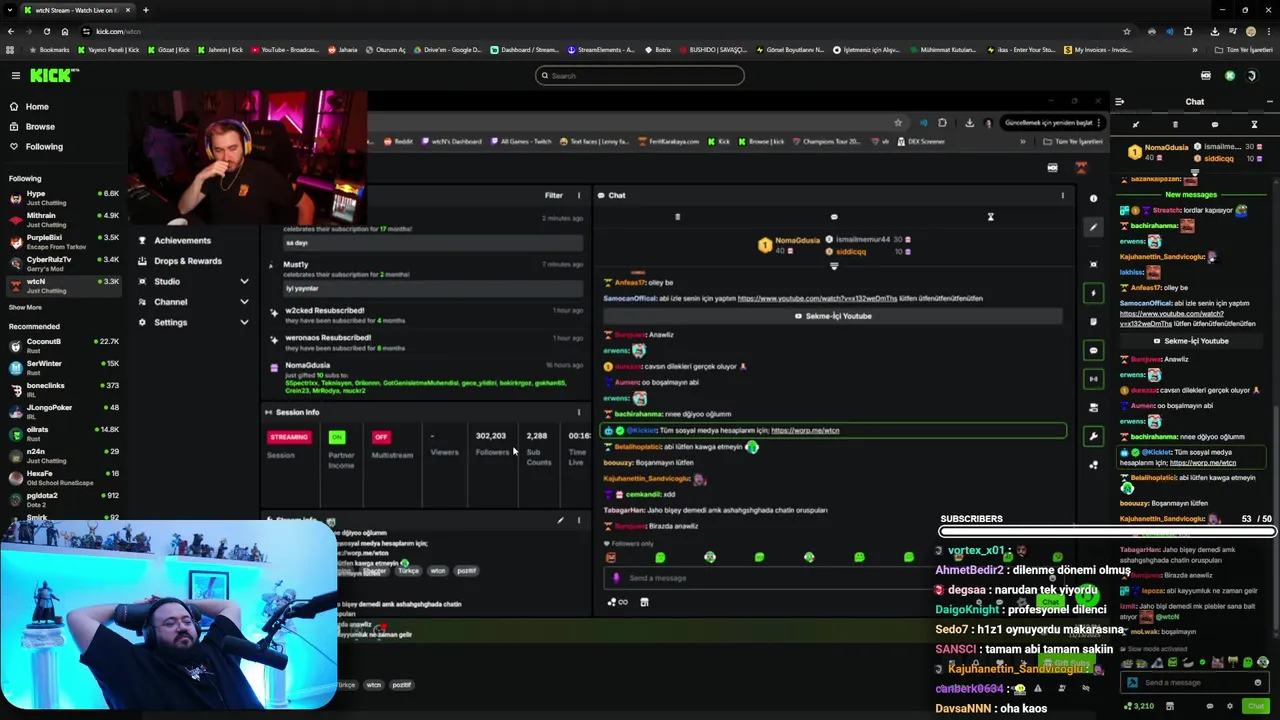Open CyberRulzTv channel in sidebar
Screen dimensions: 1280x720
point(62,263)
